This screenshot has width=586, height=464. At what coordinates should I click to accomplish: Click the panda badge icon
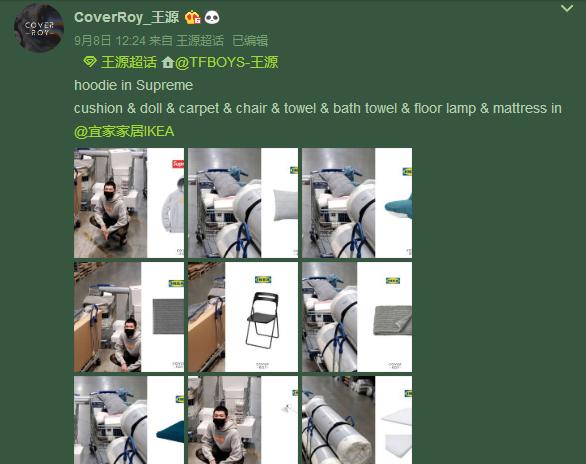tap(212, 17)
